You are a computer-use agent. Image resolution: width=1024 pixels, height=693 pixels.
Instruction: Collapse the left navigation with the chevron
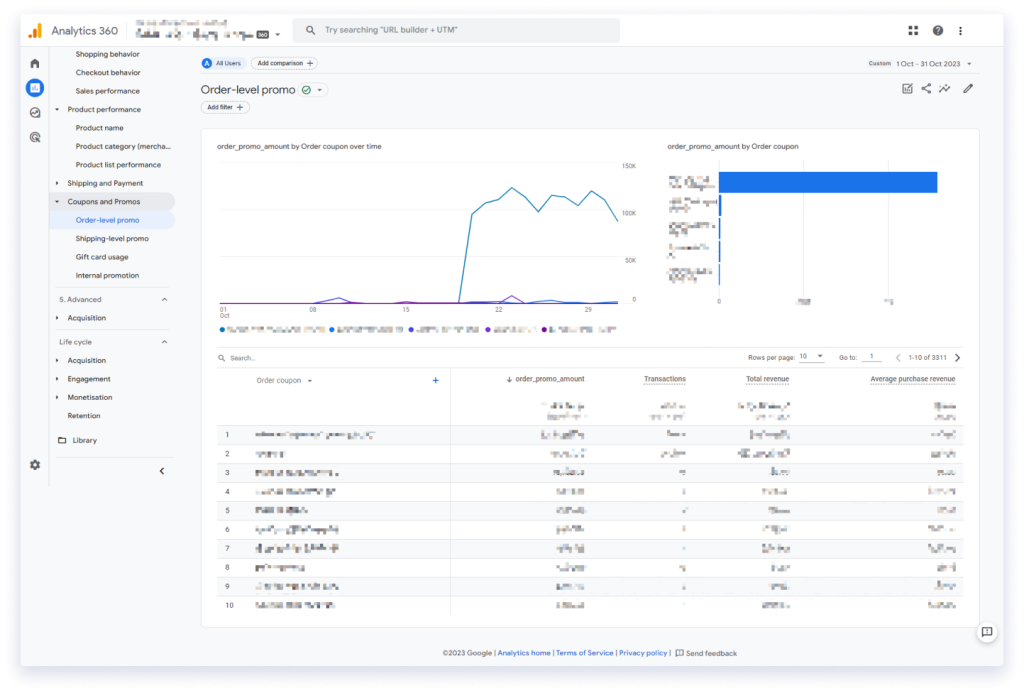[x=162, y=470]
